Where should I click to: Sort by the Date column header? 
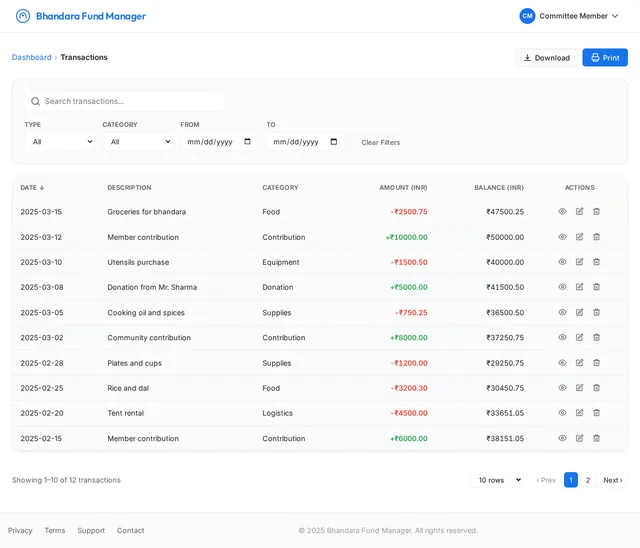[32, 187]
